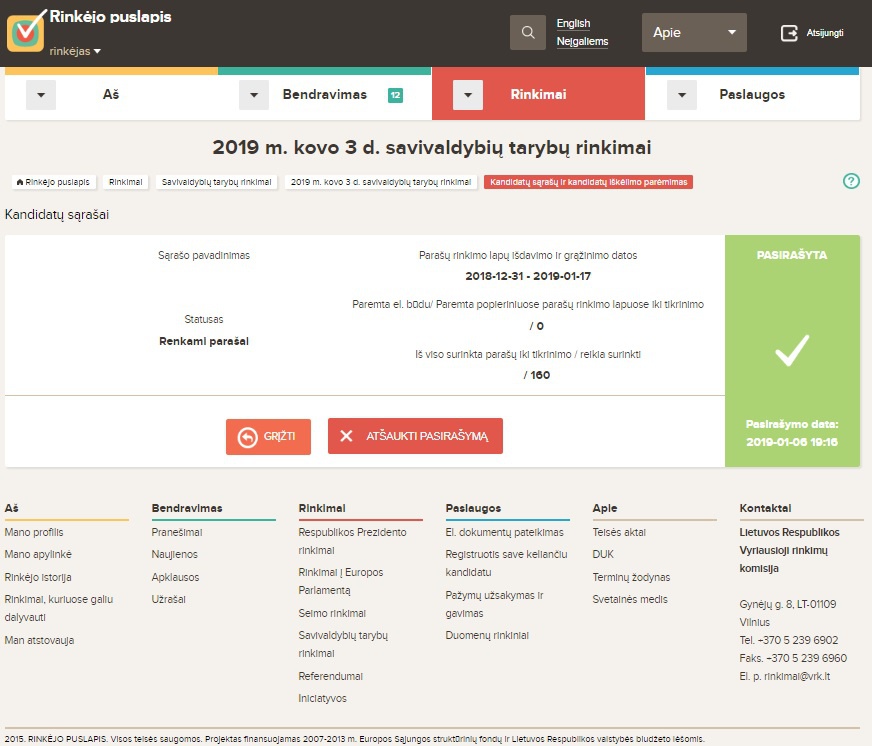872x746 pixels.
Task: Click the white checkmark in PASIRAŠYTA panel
Action: 792,350
